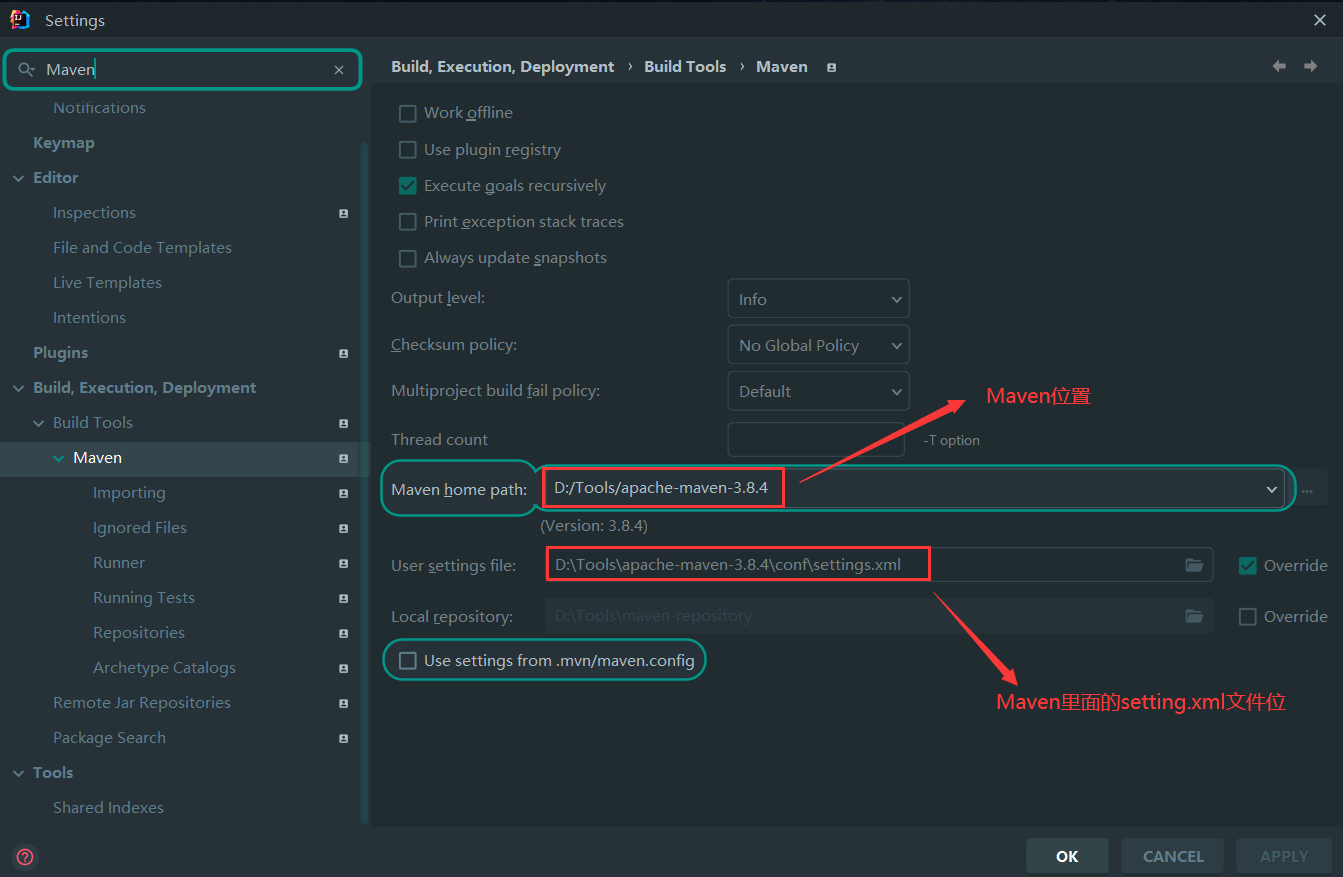Image resolution: width=1343 pixels, height=877 pixels.
Task: Enable Work offline checkbox
Action: (407, 113)
